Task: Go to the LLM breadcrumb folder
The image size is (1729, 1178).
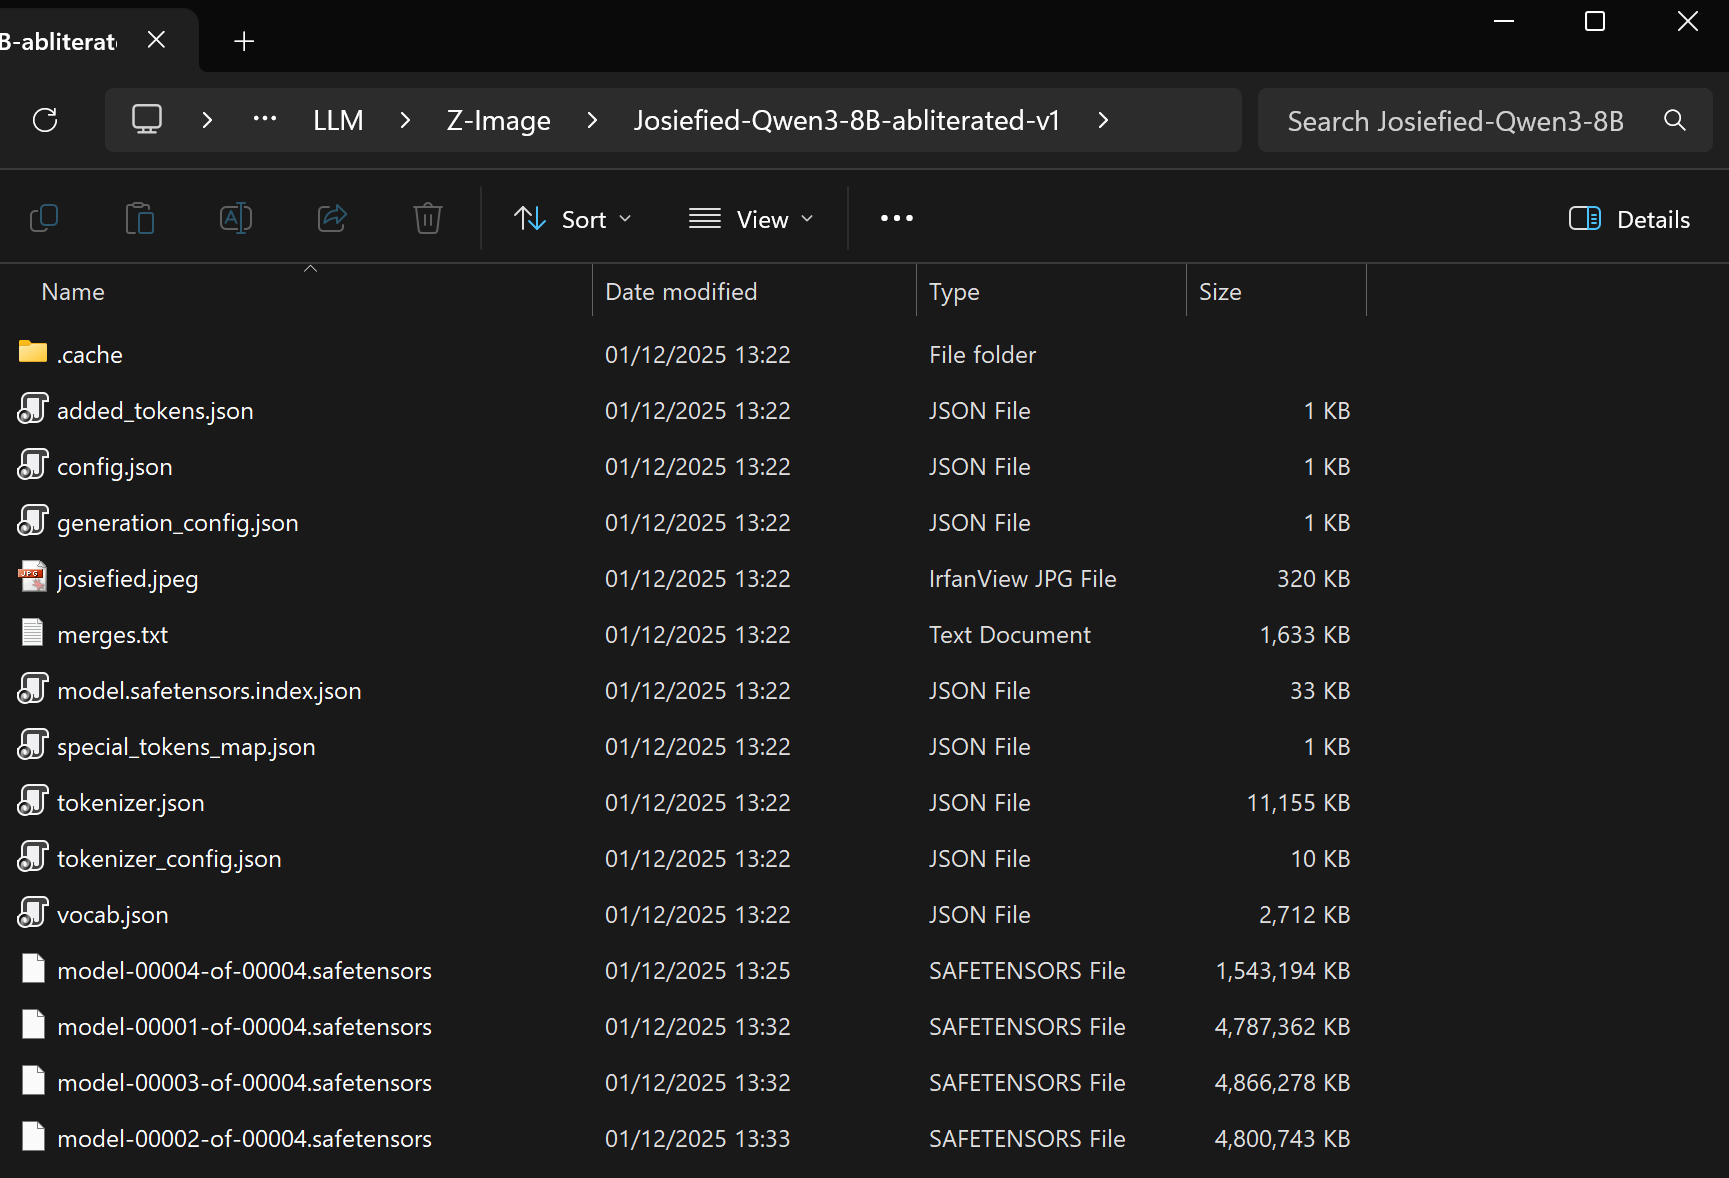Action: pos(338,121)
